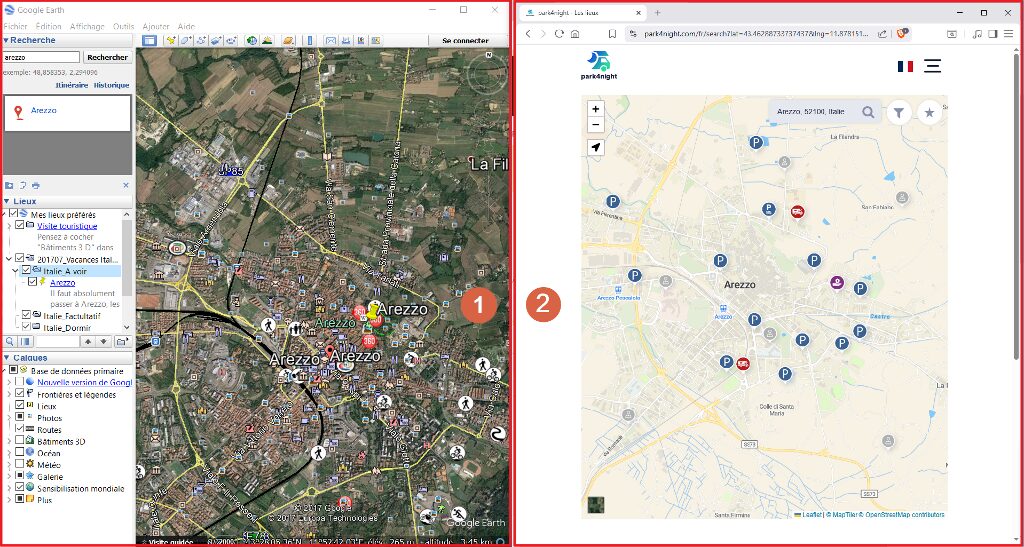This screenshot has width=1024, height=547.
Task: Open the Fichier menu
Action: point(15,27)
